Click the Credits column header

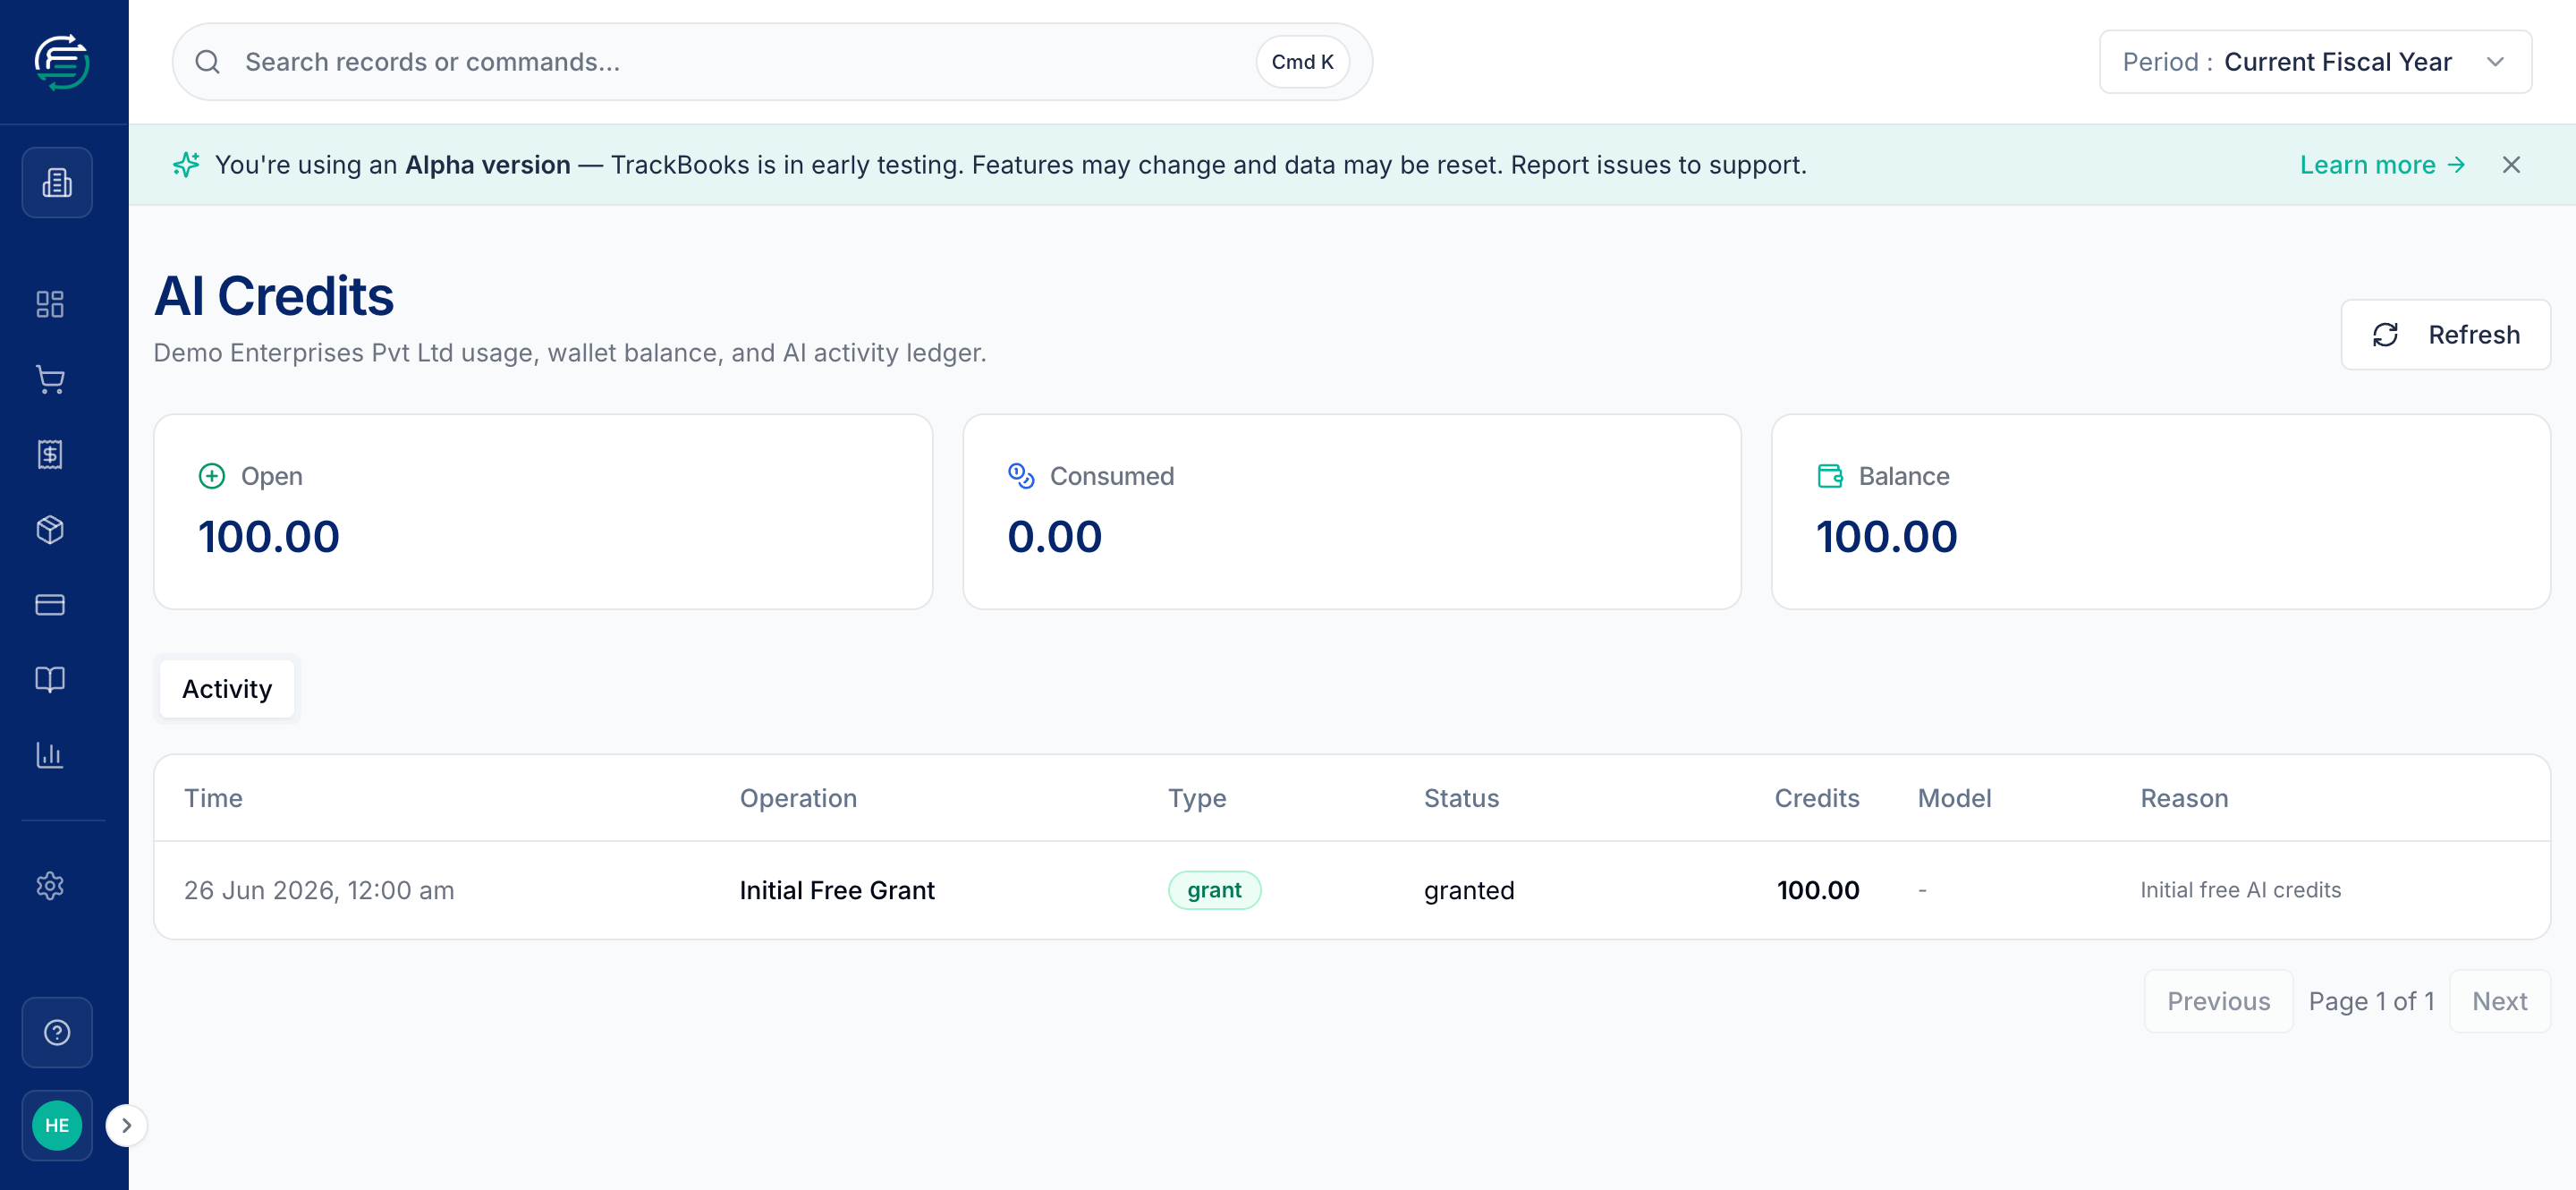(1817, 798)
